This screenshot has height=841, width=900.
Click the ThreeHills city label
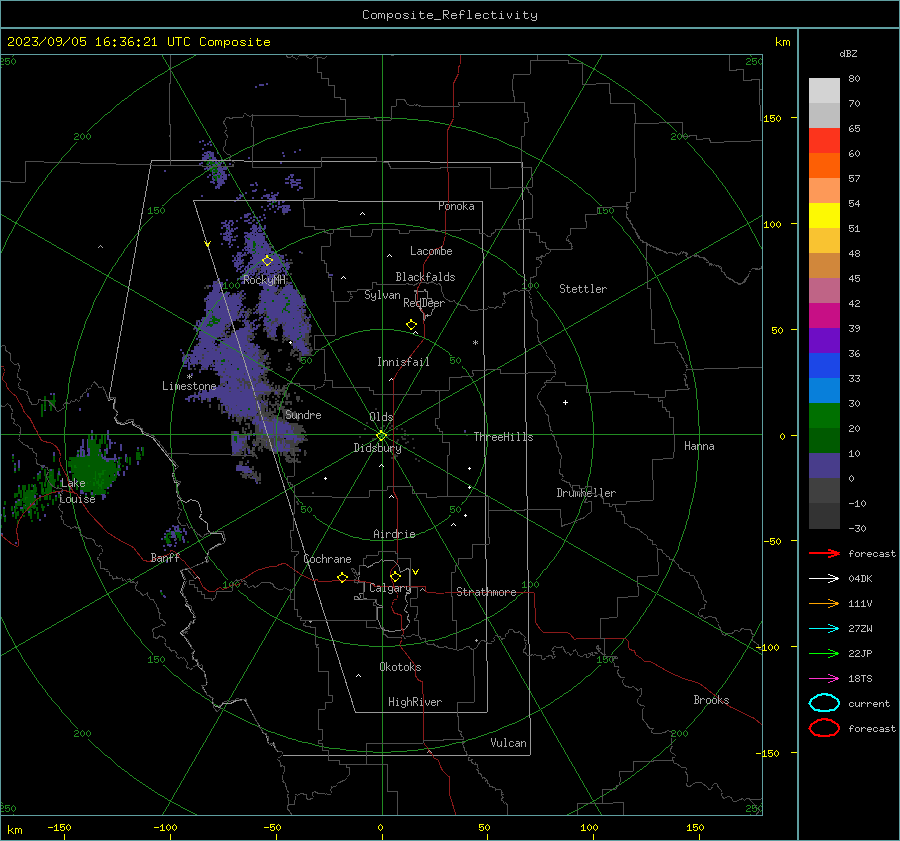pyautogui.click(x=503, y=437)
